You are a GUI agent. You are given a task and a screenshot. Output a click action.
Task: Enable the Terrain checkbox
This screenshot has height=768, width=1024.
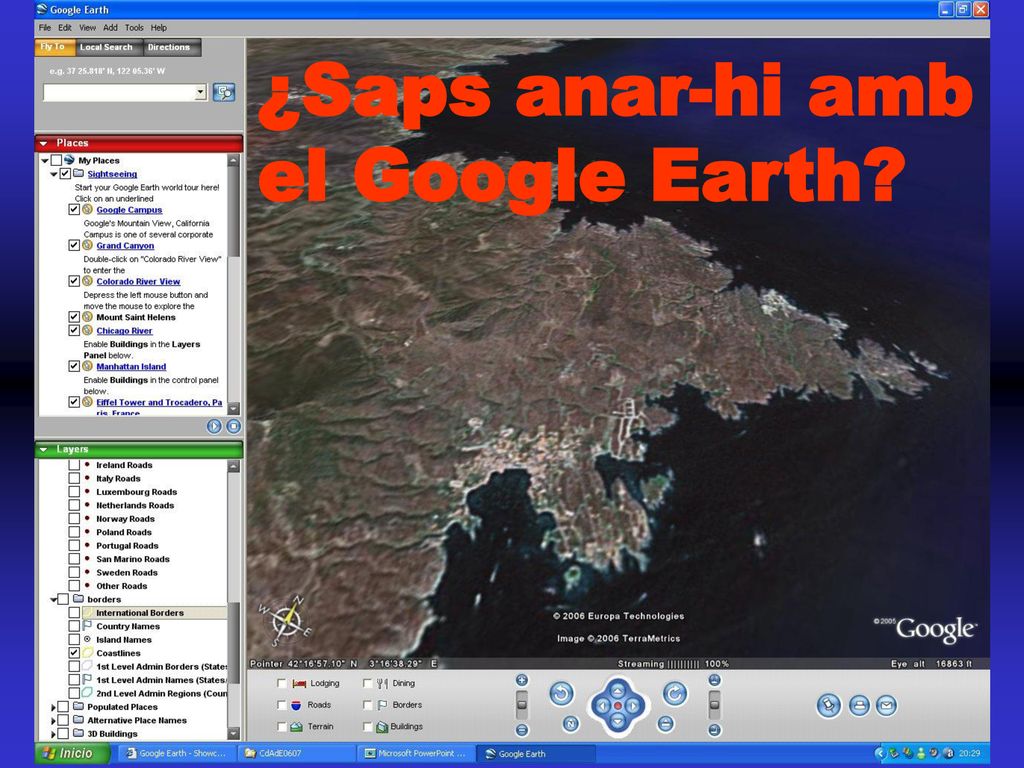(x=281, y=726)
